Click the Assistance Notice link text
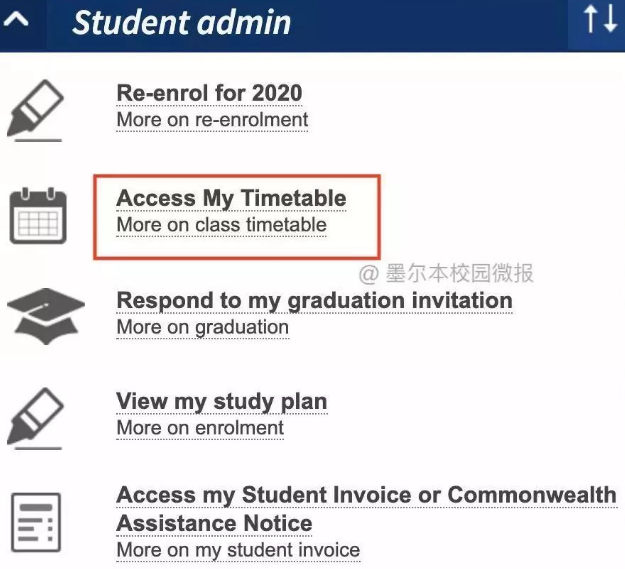This screenshot has height=569, width=625. point(214,524)
